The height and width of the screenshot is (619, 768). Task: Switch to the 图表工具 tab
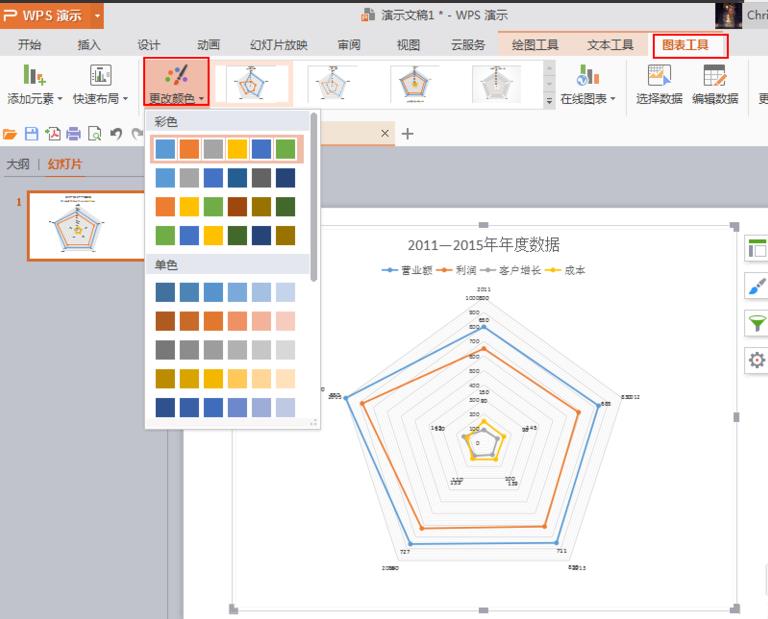tap(690, 46)
